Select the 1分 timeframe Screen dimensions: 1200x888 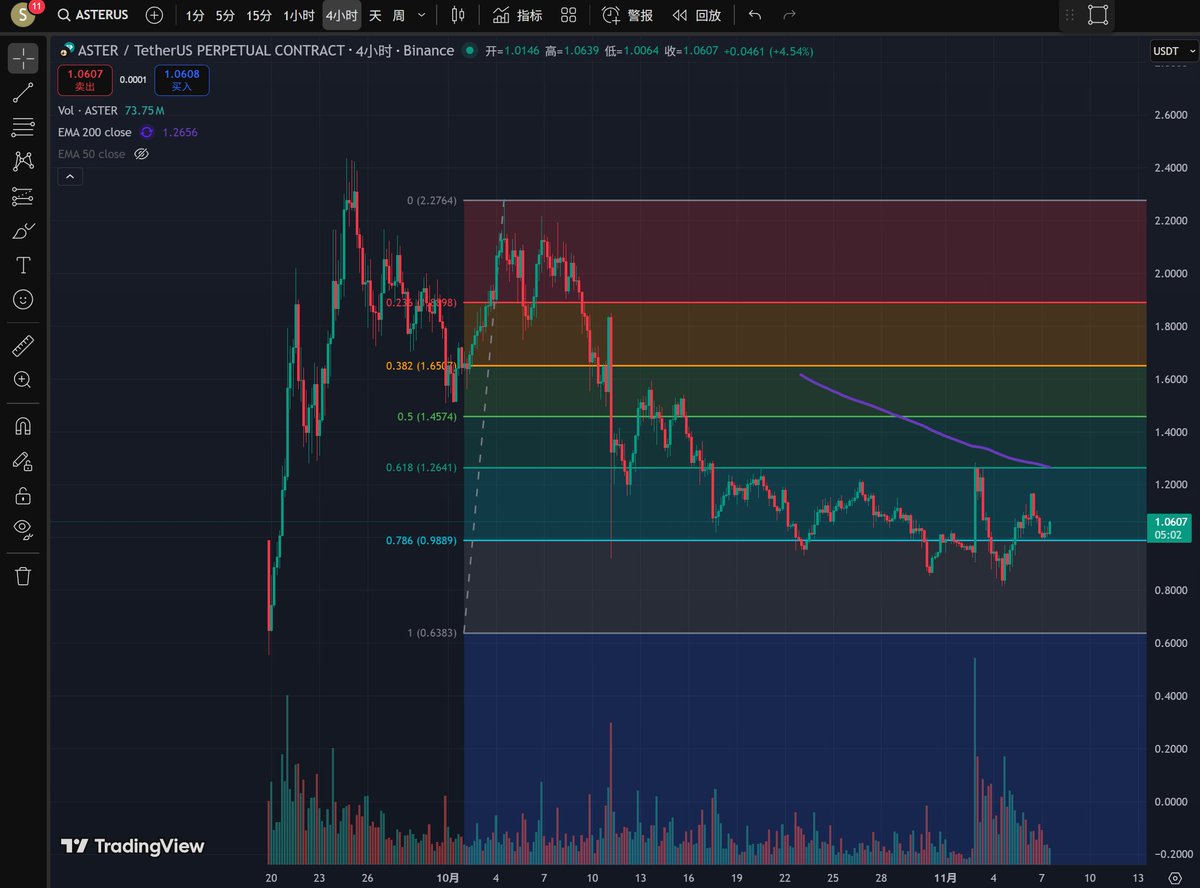(x=195, y=15)
